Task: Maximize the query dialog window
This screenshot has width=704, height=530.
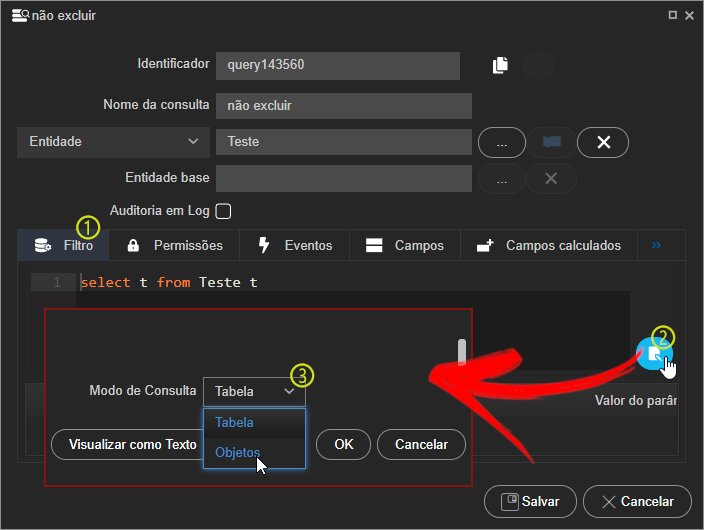Action: [672, 15]
